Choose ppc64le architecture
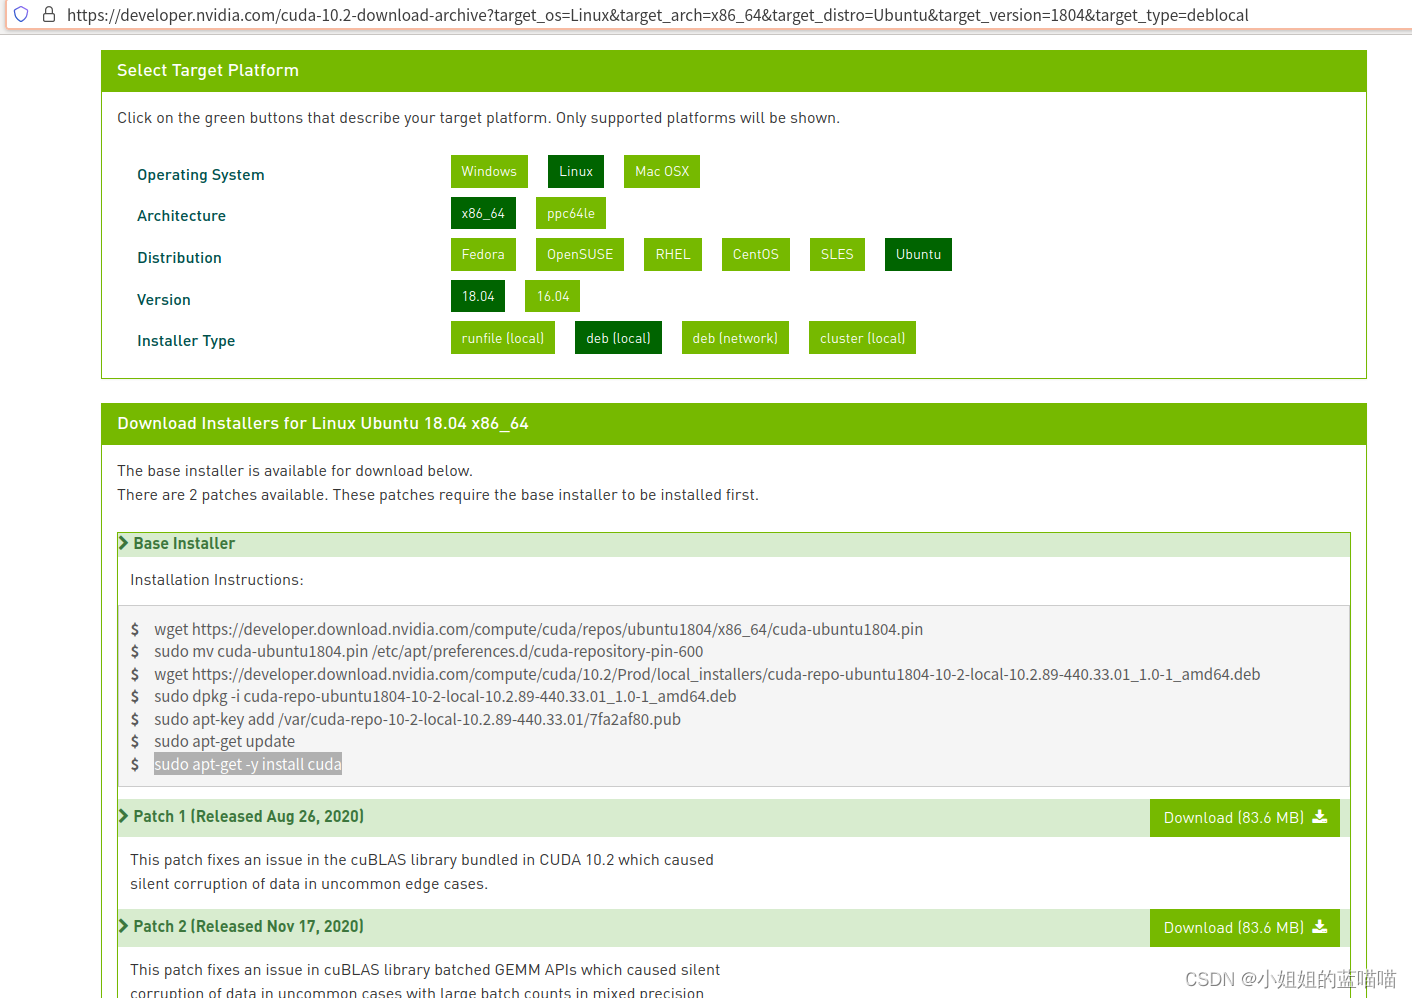1412x998 pixels. pos(571,213)
